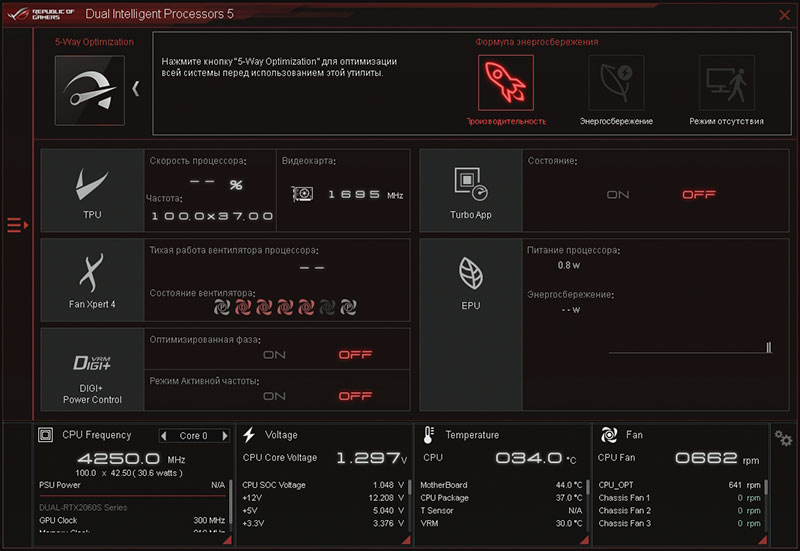The image size is (800, 551).
Task: Click the PSU Power row
Action: (x=132, y=485)
